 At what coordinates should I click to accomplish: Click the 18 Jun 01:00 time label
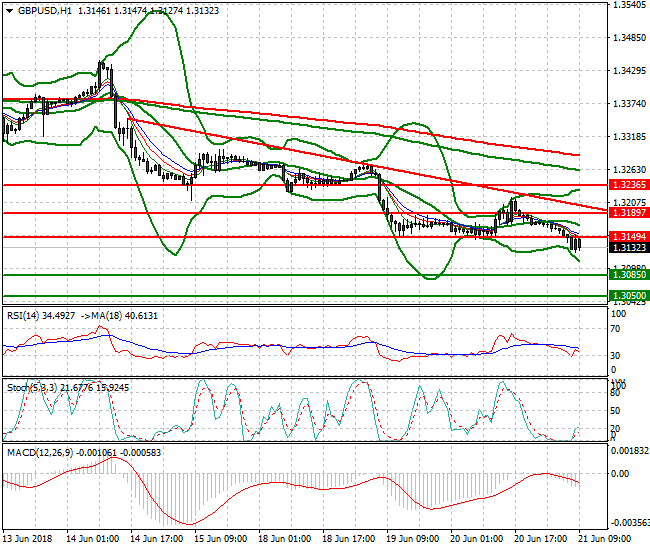(284, 539)
